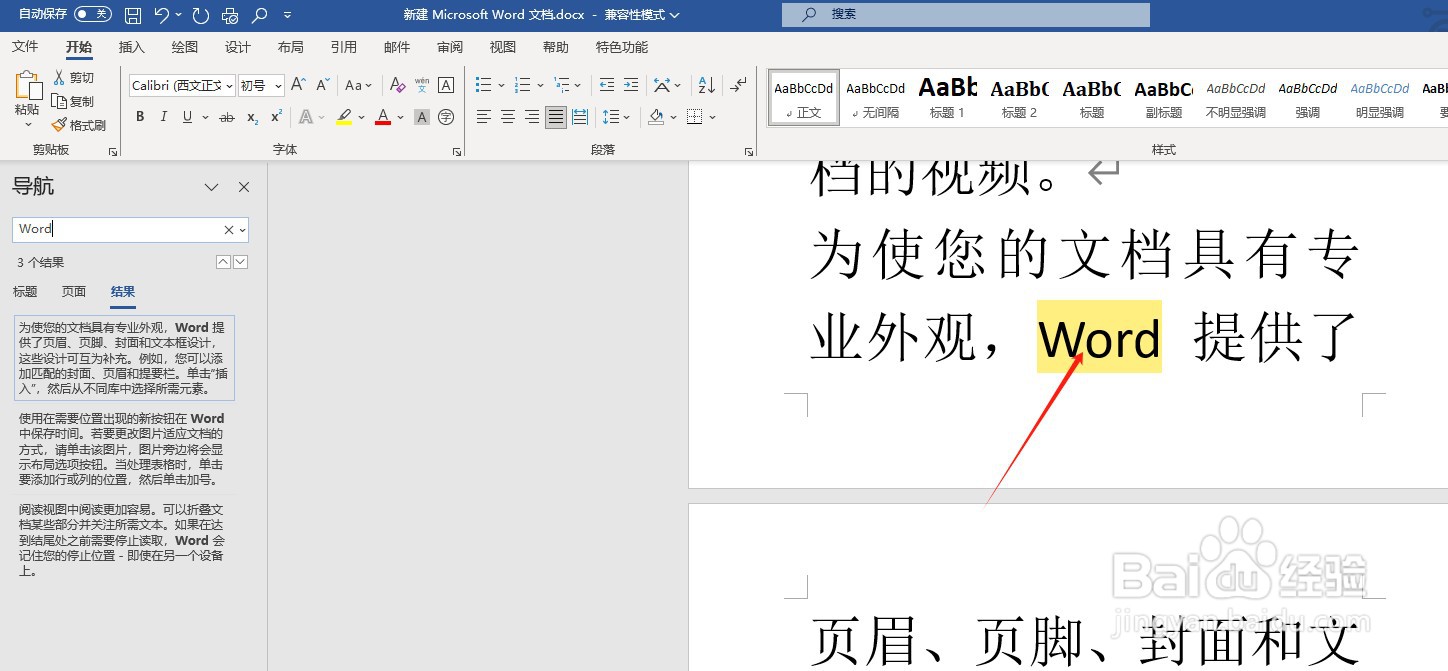Switch to the 审阅 Review tab
This screenshot has width=1448, height=671.
[x=450, y=47]
